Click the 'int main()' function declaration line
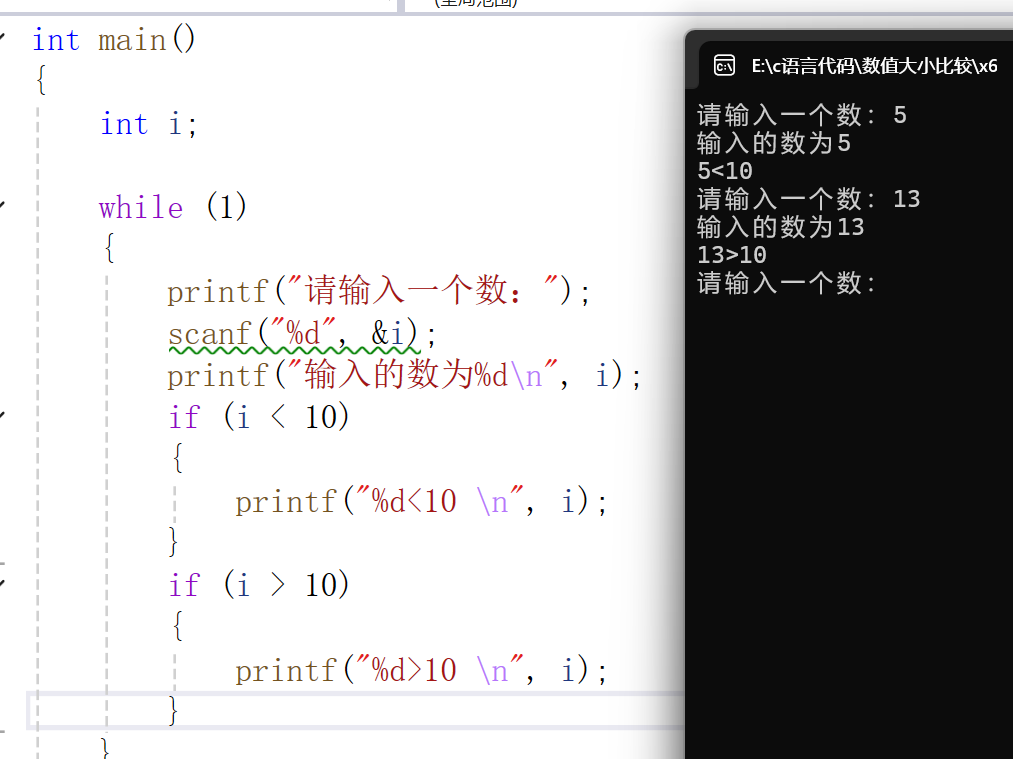This screenshot has height=759, width=1013. (114, 41)
